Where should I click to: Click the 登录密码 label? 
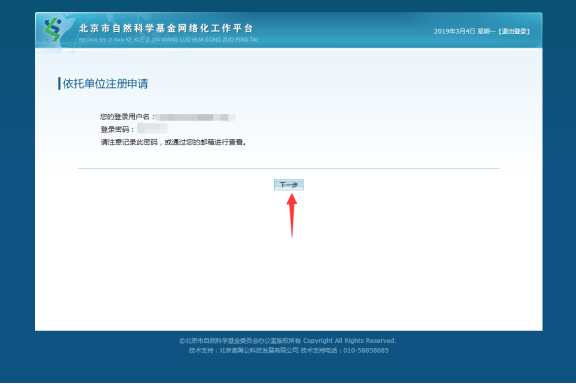[118, 130]
